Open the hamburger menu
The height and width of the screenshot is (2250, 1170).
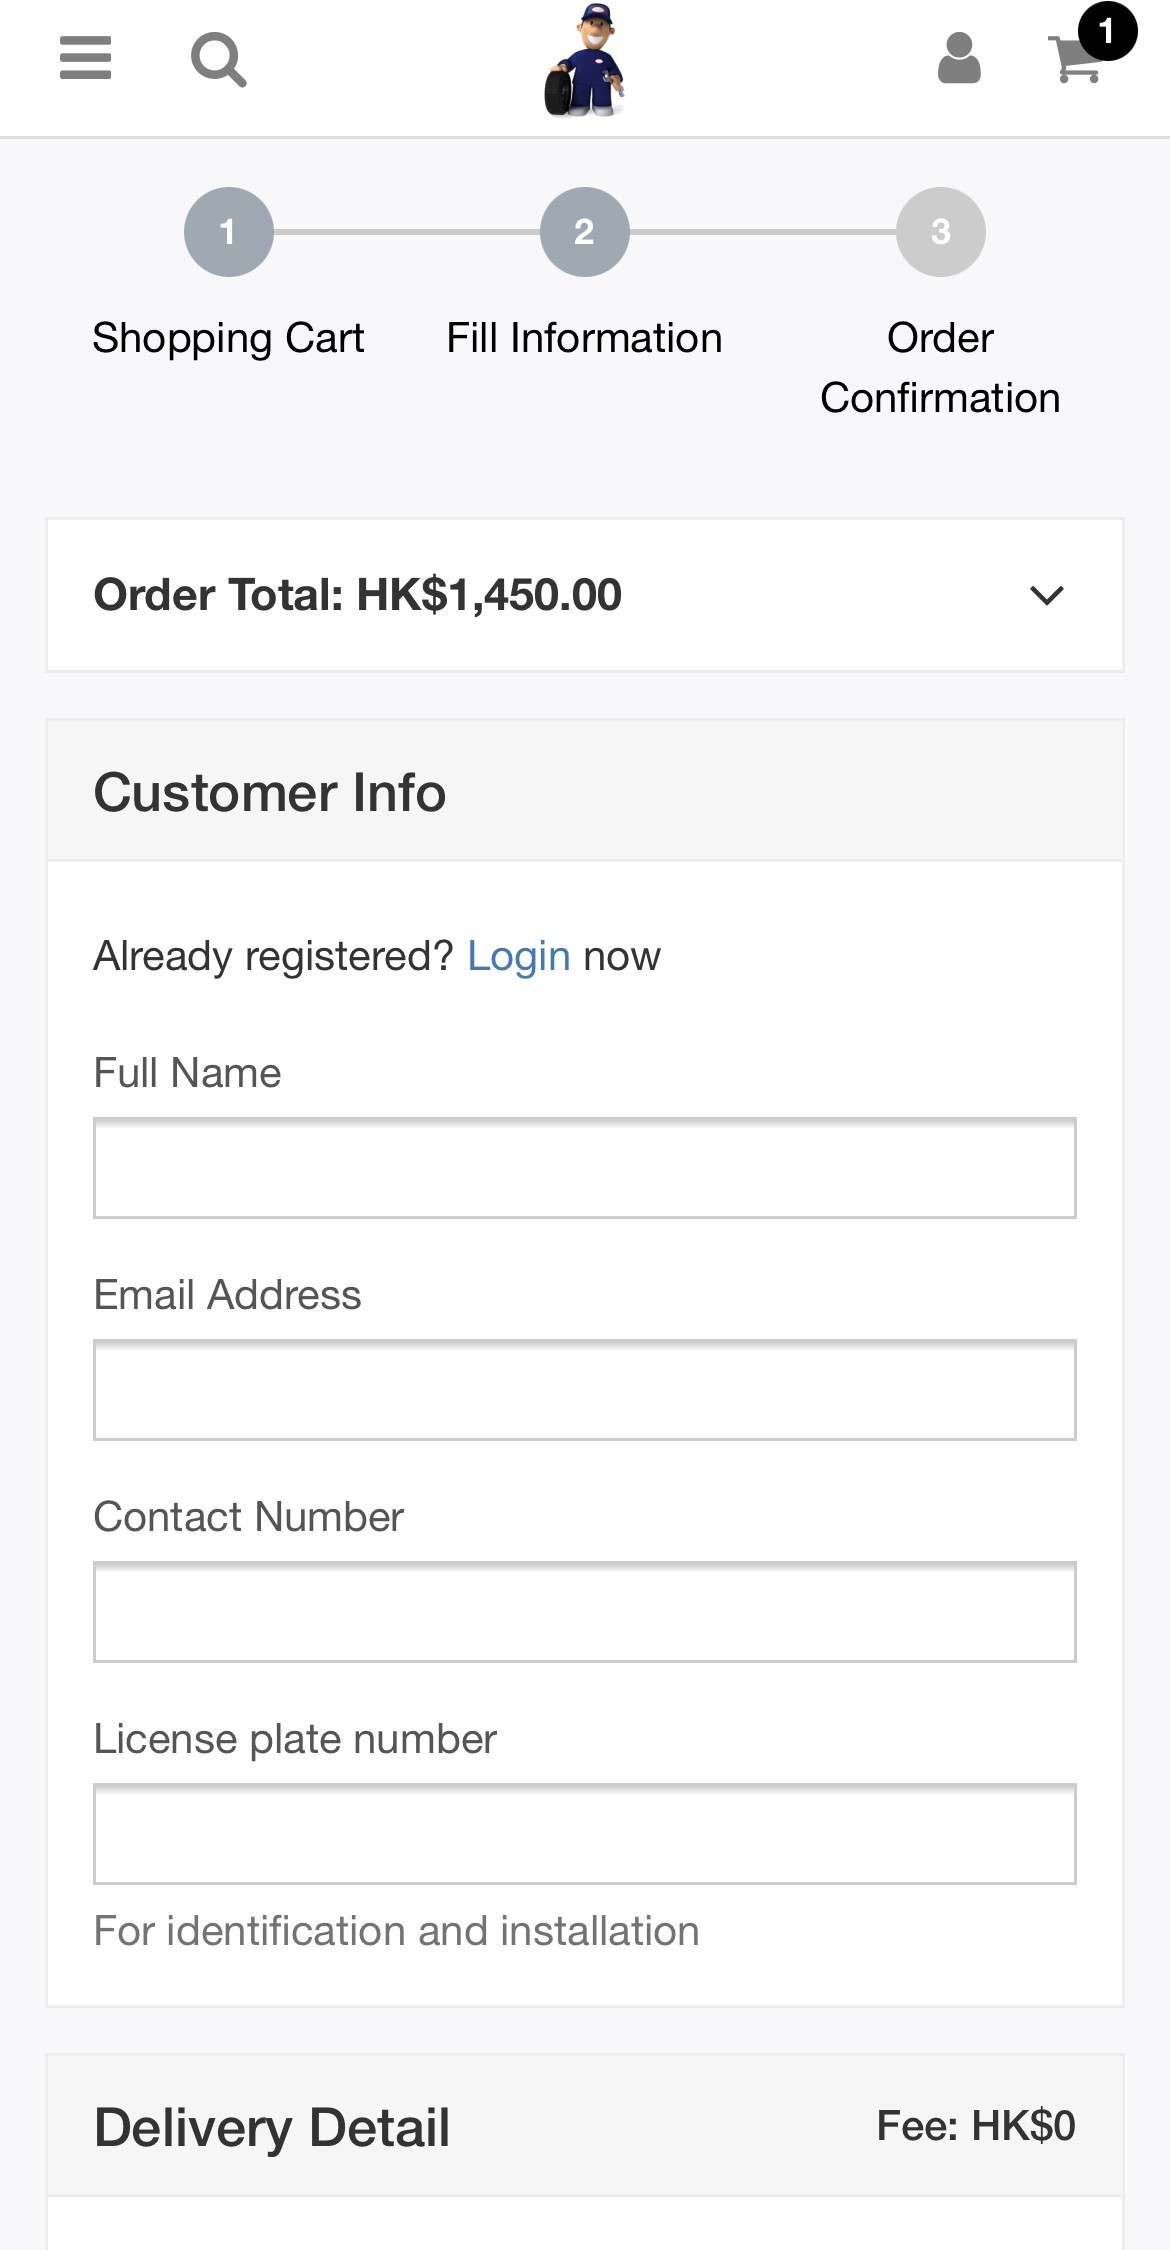coord(85,58)
